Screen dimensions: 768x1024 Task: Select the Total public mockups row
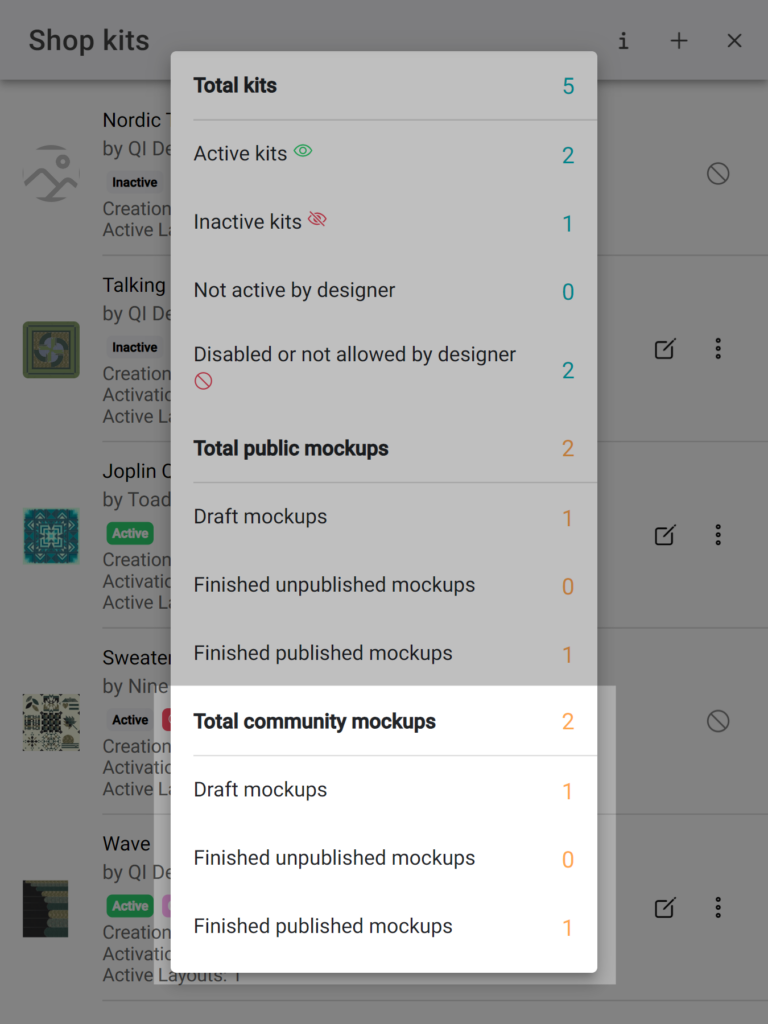[x=384, y=449]
